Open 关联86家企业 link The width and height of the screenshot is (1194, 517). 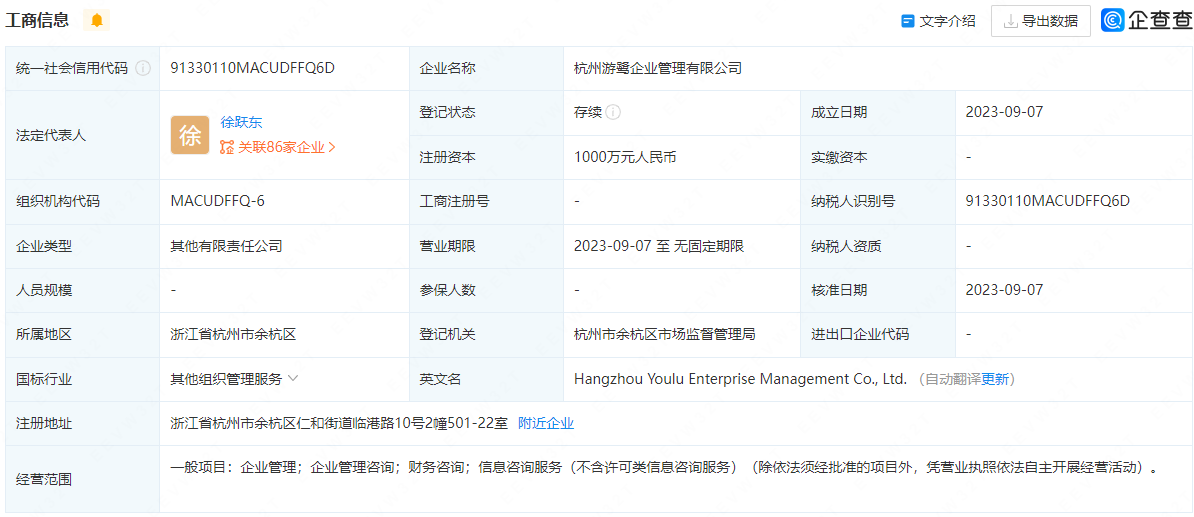click(x=278, y=148)
